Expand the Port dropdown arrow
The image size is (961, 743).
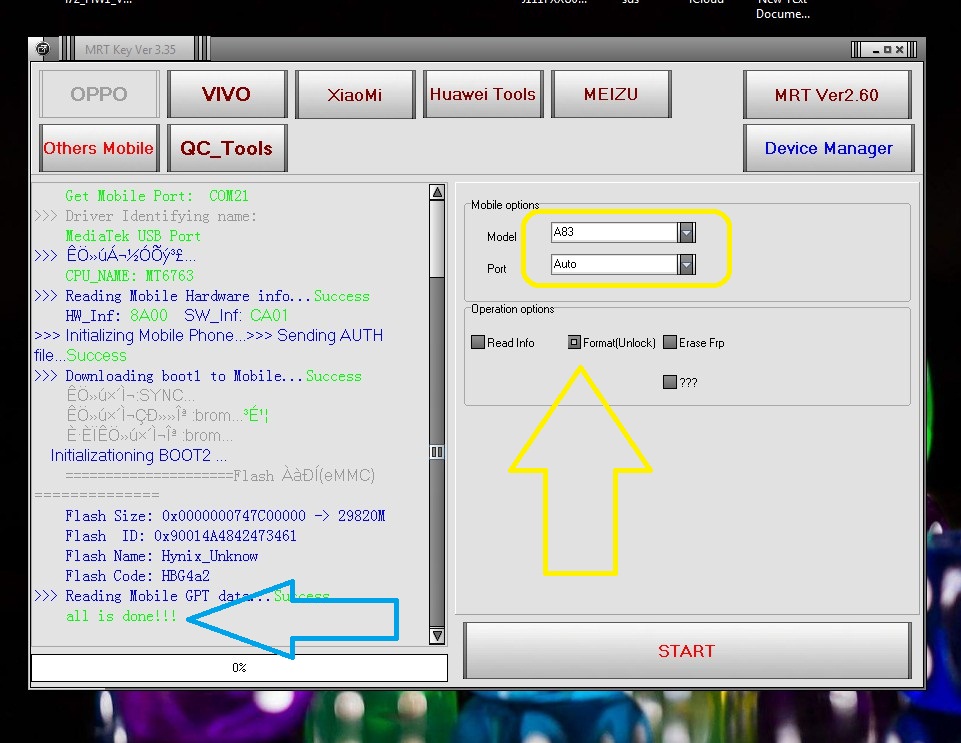(x=686, y=264)
